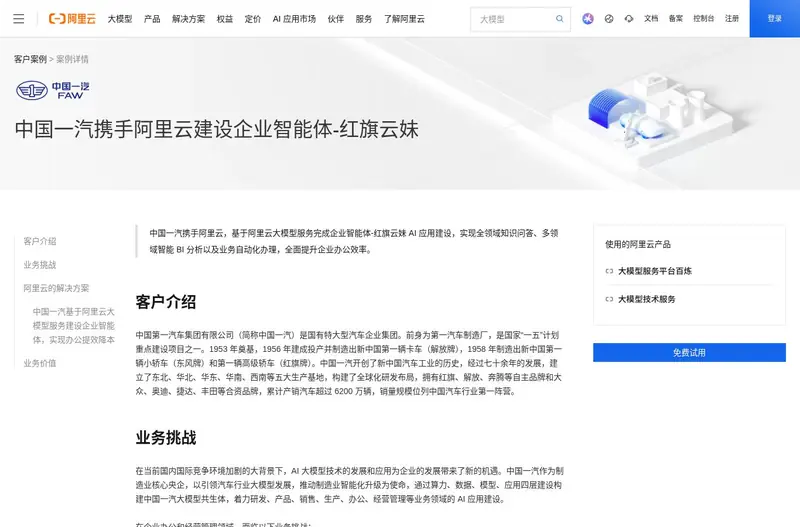Screen dimensions: 800x527
Task: Open the 权益 menu item
Action: [224, 19]
